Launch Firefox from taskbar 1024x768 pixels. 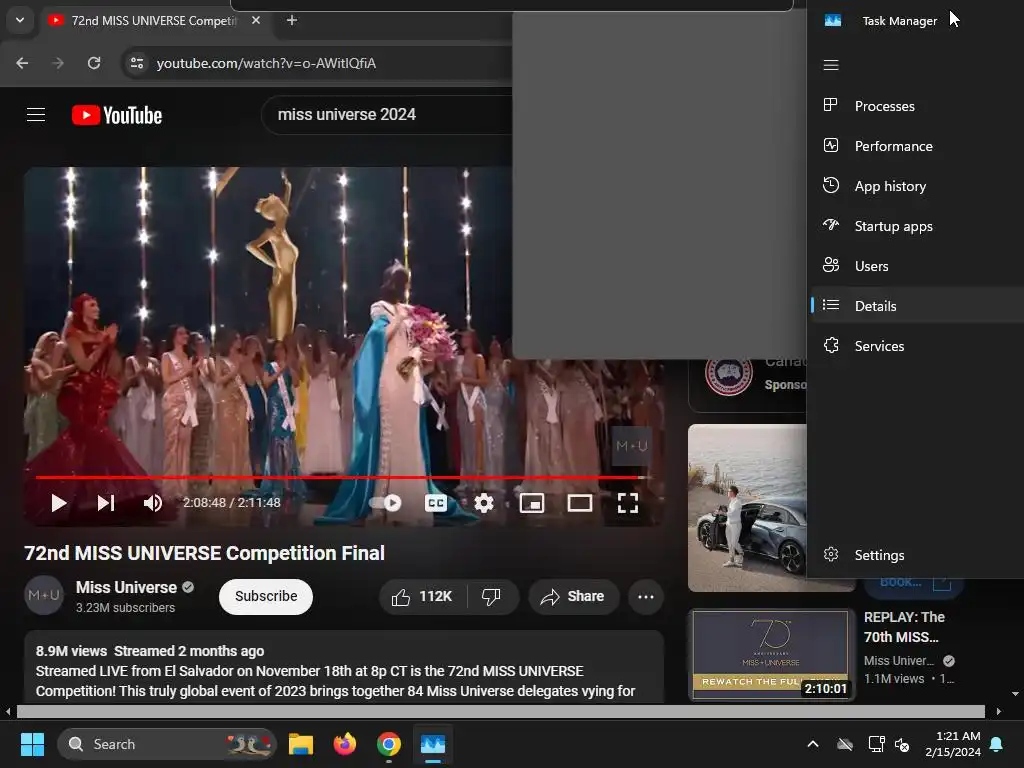[345, 744]
